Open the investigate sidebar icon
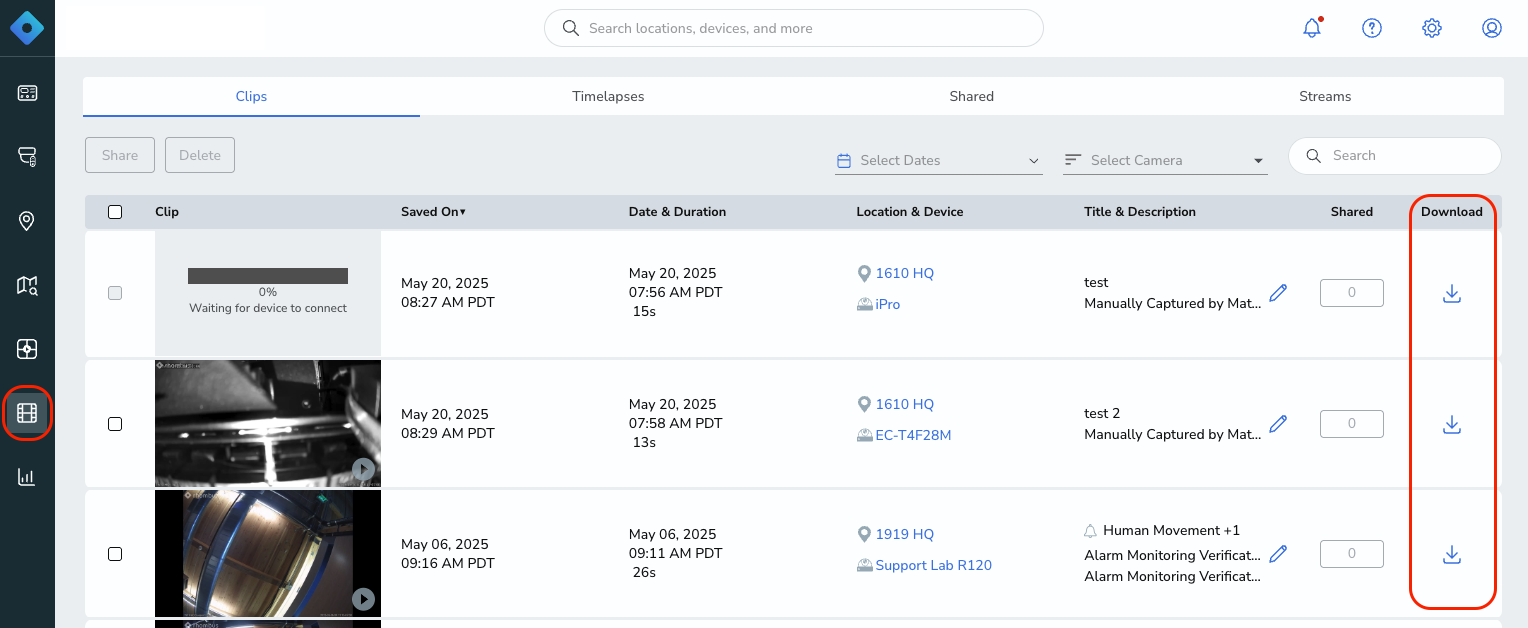1528x628 pixels. 27,349
